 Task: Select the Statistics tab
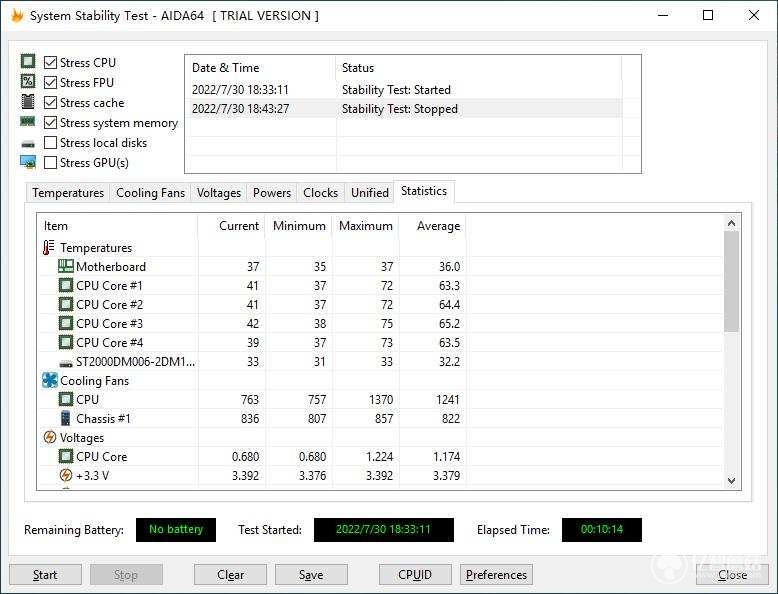[x=424, y=191]
